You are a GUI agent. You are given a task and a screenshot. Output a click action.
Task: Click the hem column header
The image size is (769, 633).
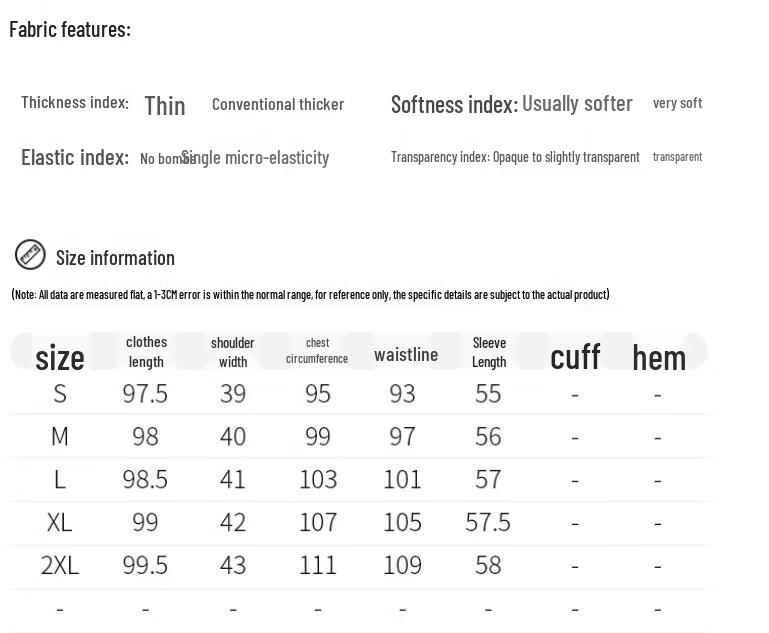point(659,357)
